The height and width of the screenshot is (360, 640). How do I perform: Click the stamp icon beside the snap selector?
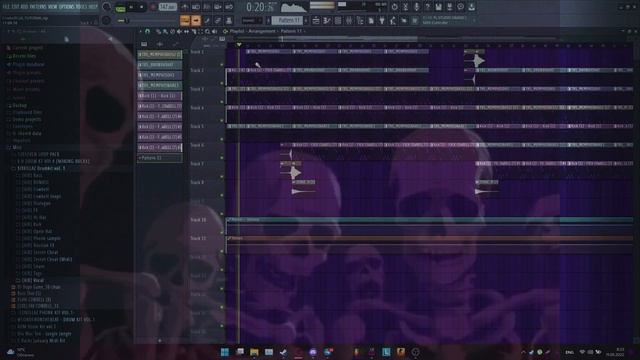(x=229, y=20)
